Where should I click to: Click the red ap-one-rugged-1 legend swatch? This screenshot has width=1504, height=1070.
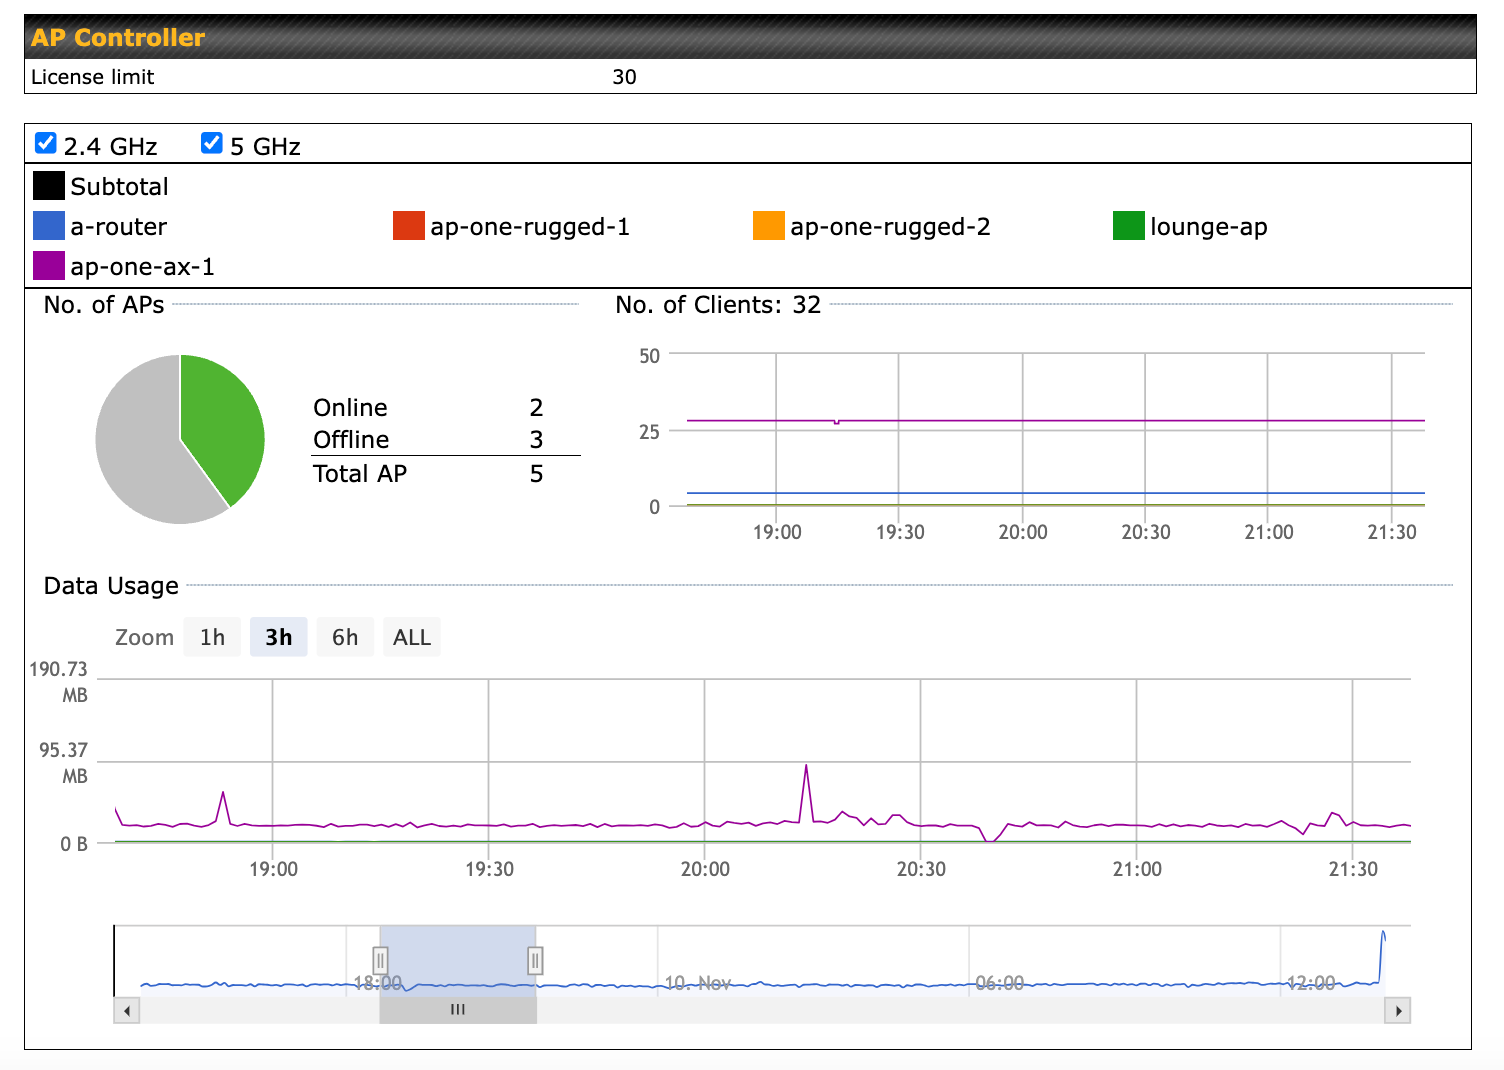click(409, 226)
